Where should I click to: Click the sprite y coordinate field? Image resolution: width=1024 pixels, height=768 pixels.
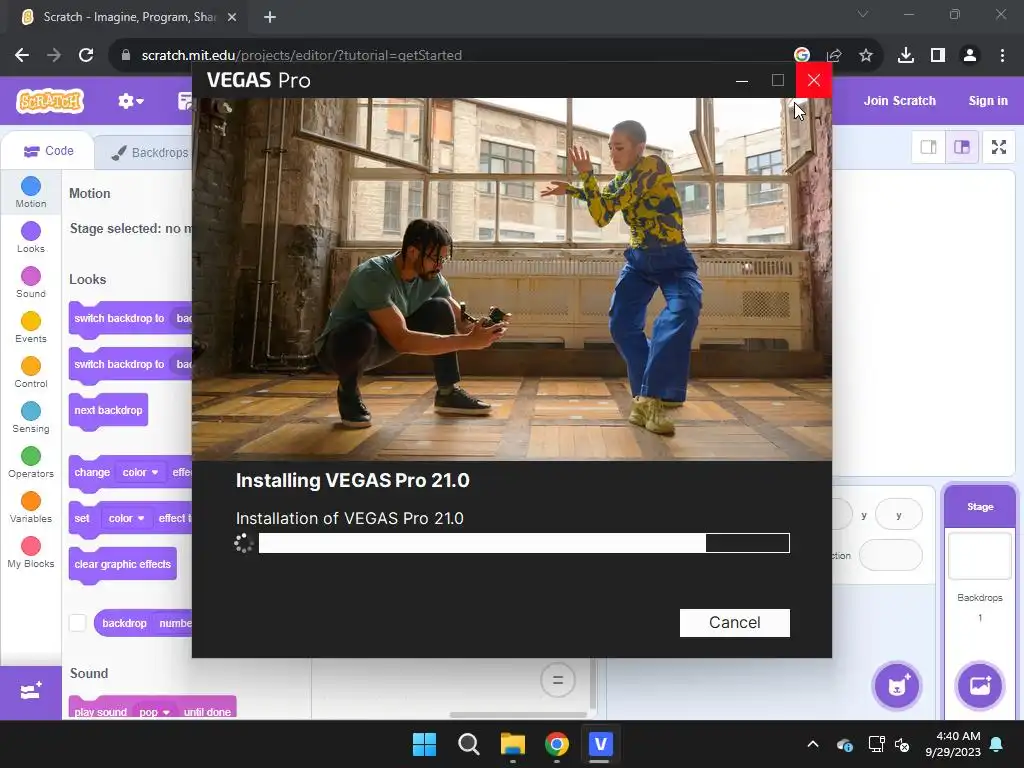(899, 515)
